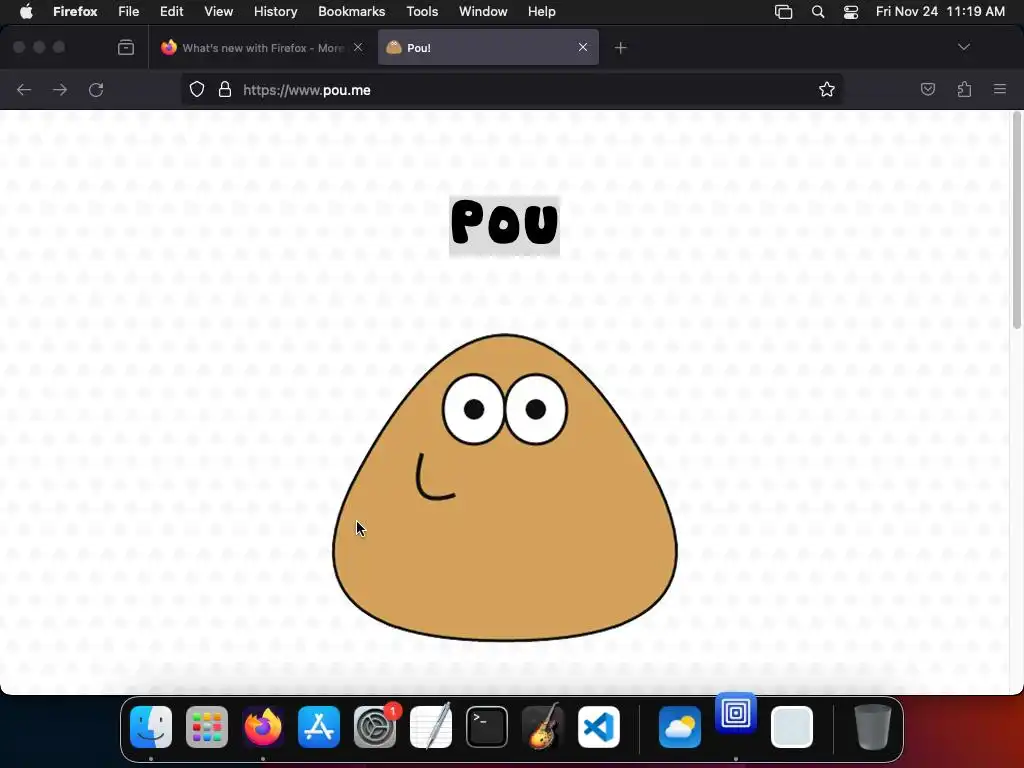This screenshot has width=1024, height=768.
Task: Open Firefox View in the tab bar
Action: click(126, 47)
